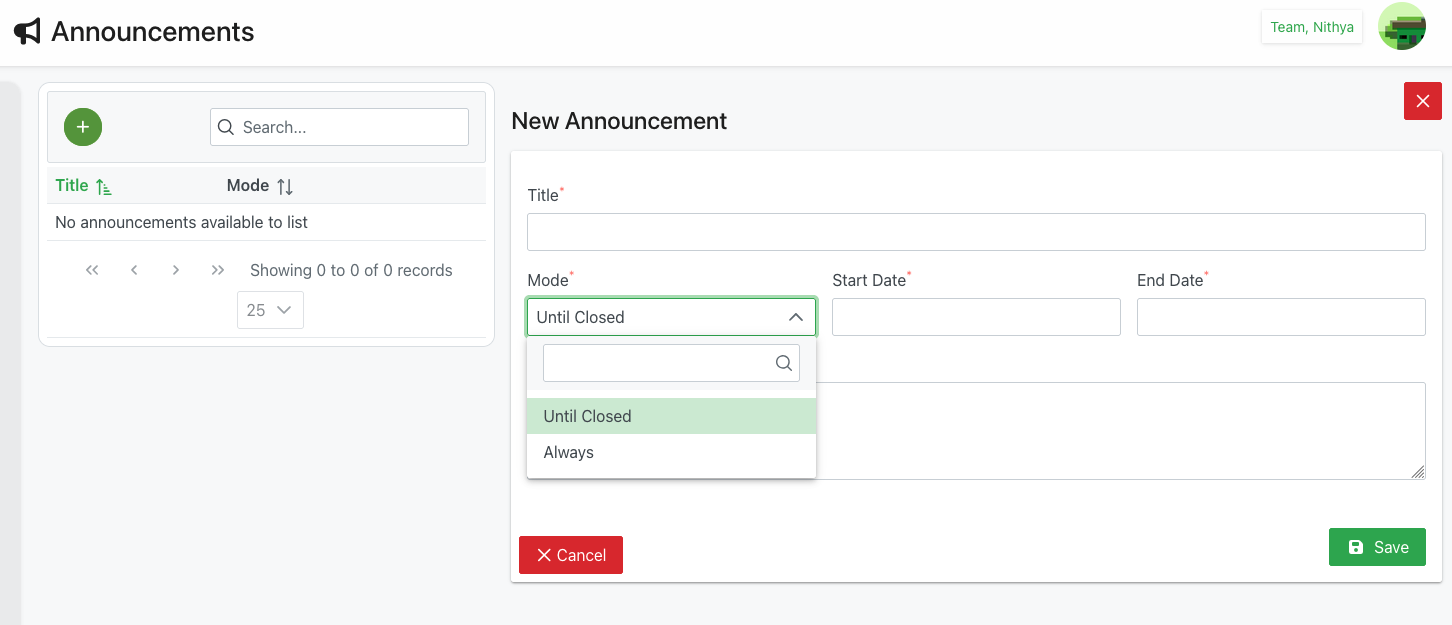Click the Start Date input field

(975, 317)
